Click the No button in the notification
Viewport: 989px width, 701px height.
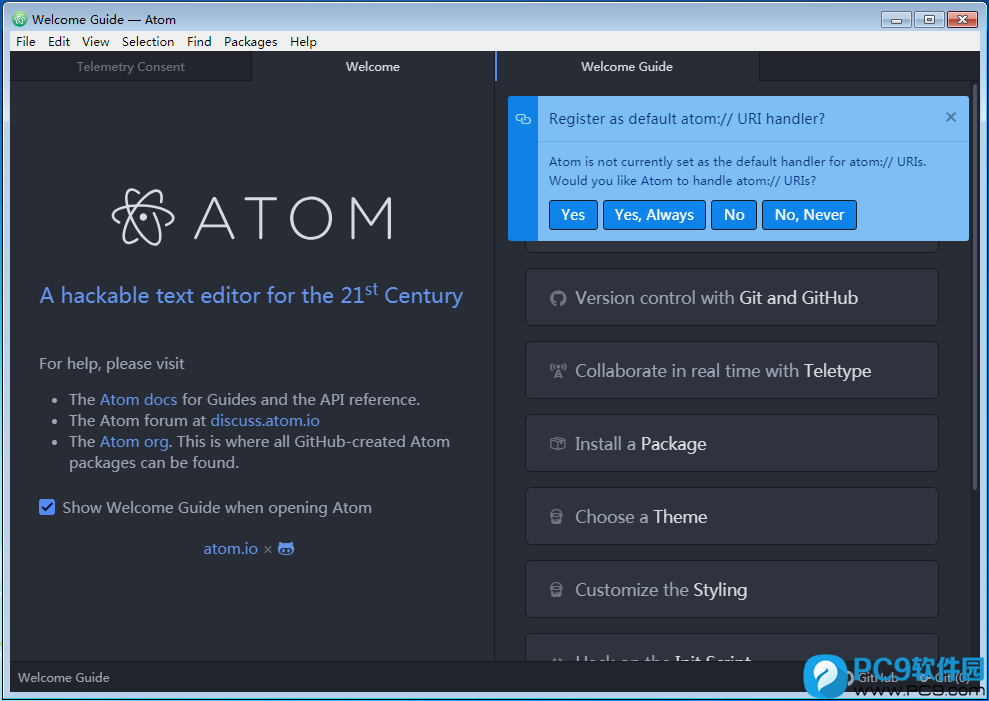coord(734,215)
